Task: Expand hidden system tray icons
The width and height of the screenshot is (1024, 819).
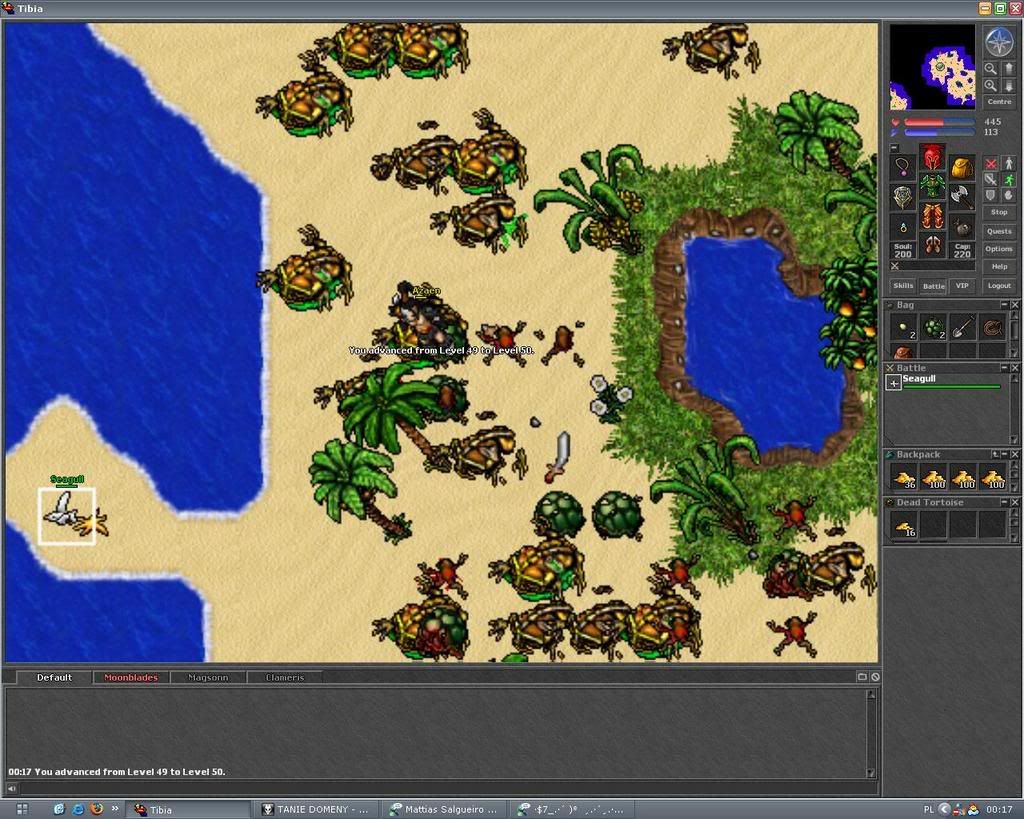Action: point(944,809)
